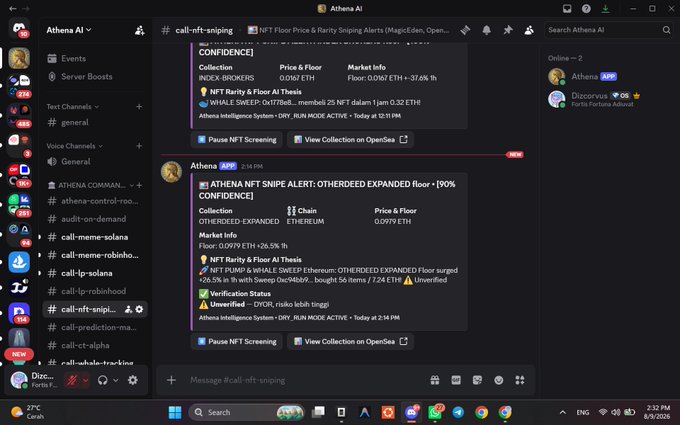This screenshot has height=425, width=680.
Task: Show pinned messages
Action: (x=508, y=30)
